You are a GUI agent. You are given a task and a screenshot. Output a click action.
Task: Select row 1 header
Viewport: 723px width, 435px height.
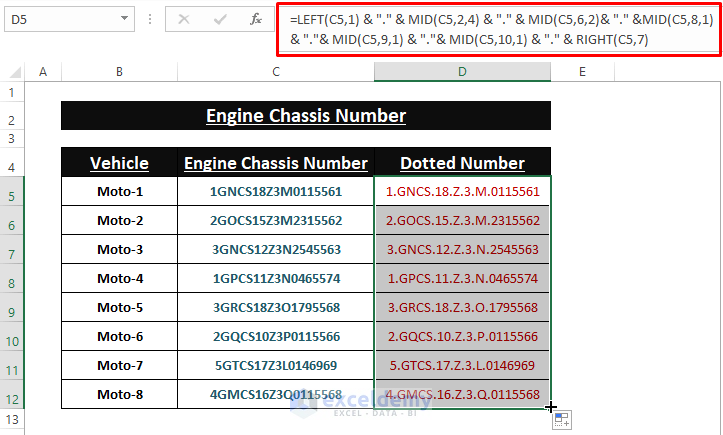(x=12, y=92)
